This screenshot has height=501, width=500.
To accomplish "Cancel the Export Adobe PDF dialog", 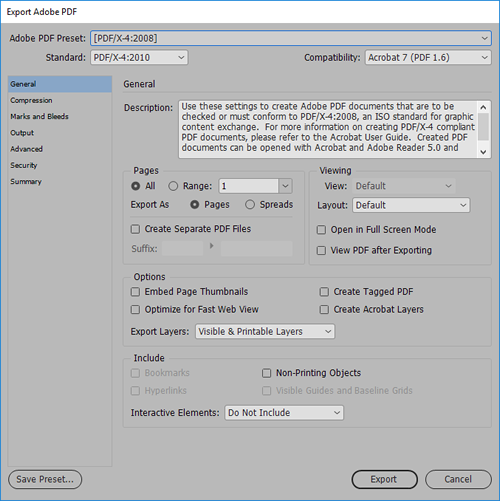I will tap(458, 480).
